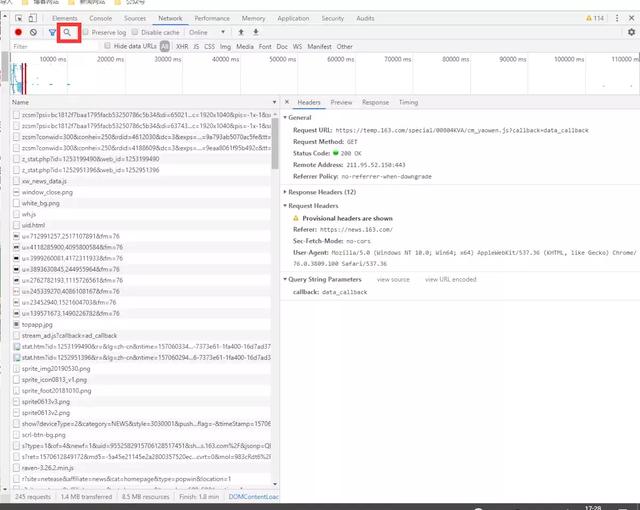The image size is (640, 510).
Task: Click the 114 warnings indicator
Action: 595,18
